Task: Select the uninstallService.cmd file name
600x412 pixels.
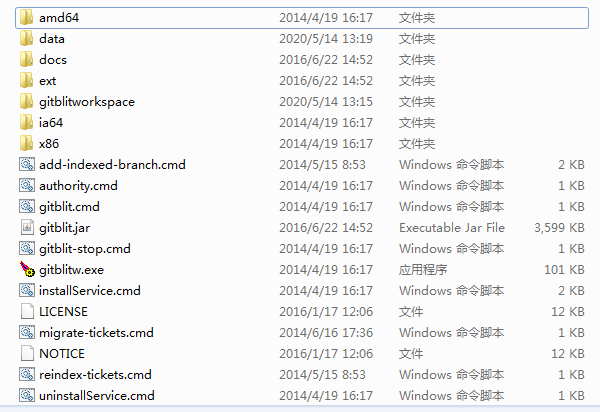Action: click(97, 396)
